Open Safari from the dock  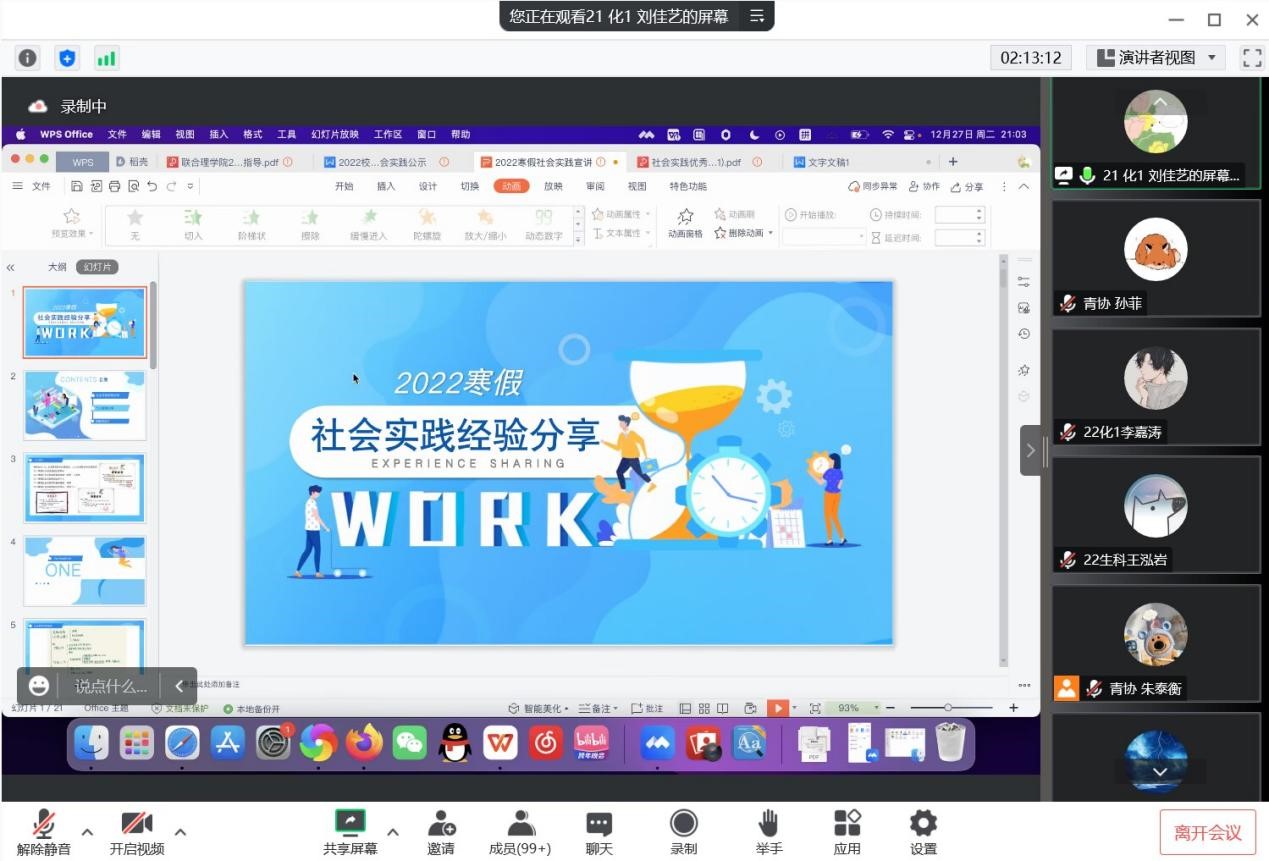(x=182, y=743)
